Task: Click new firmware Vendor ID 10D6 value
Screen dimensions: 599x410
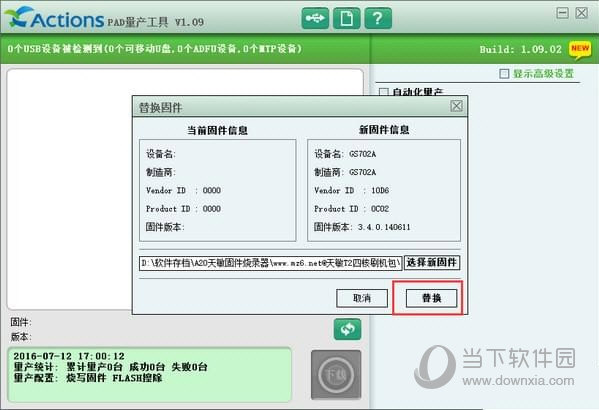Action: (380, 190)
